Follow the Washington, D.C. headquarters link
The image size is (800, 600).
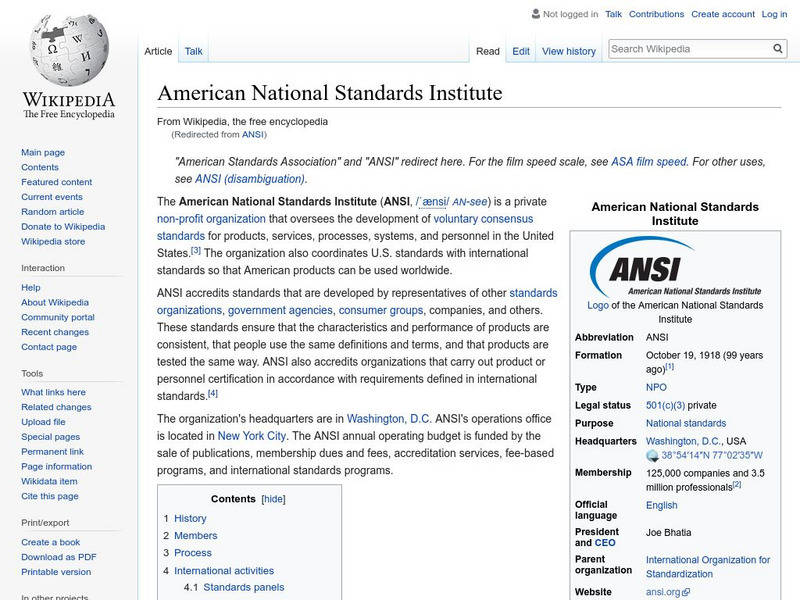pos(683,441)
